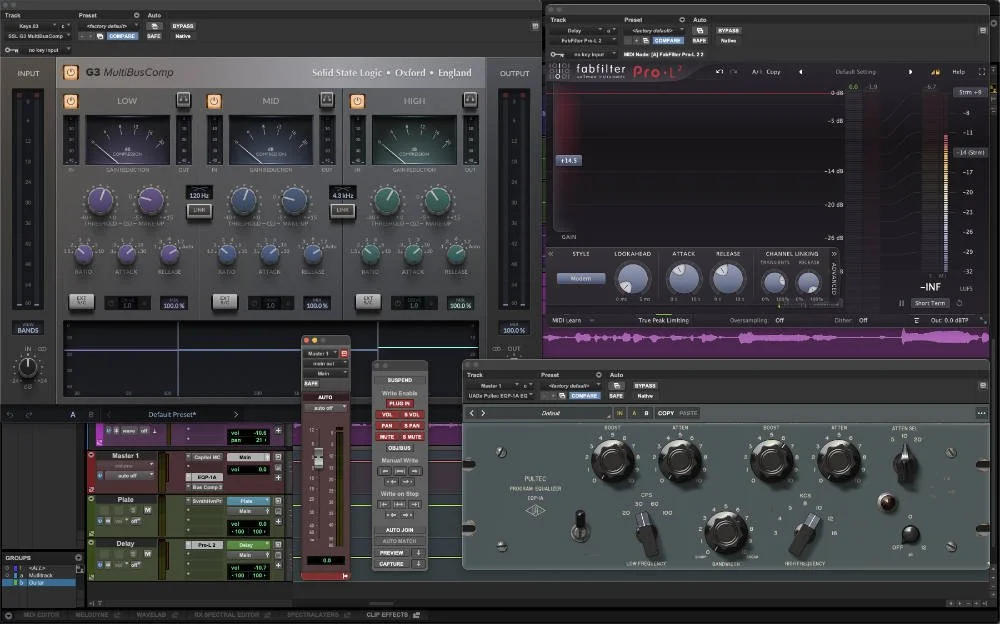
Task: Open Pro-L 2 Delay track selector dropdown
Action: (x=578, y=31)
